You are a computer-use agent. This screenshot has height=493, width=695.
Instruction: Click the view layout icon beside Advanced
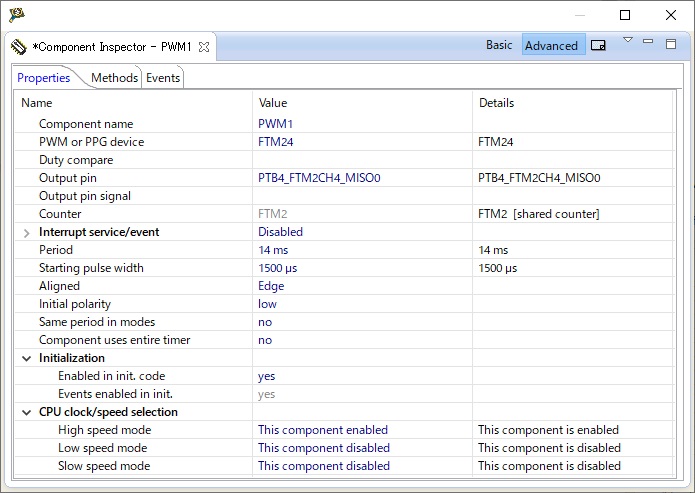pos(598,45)
